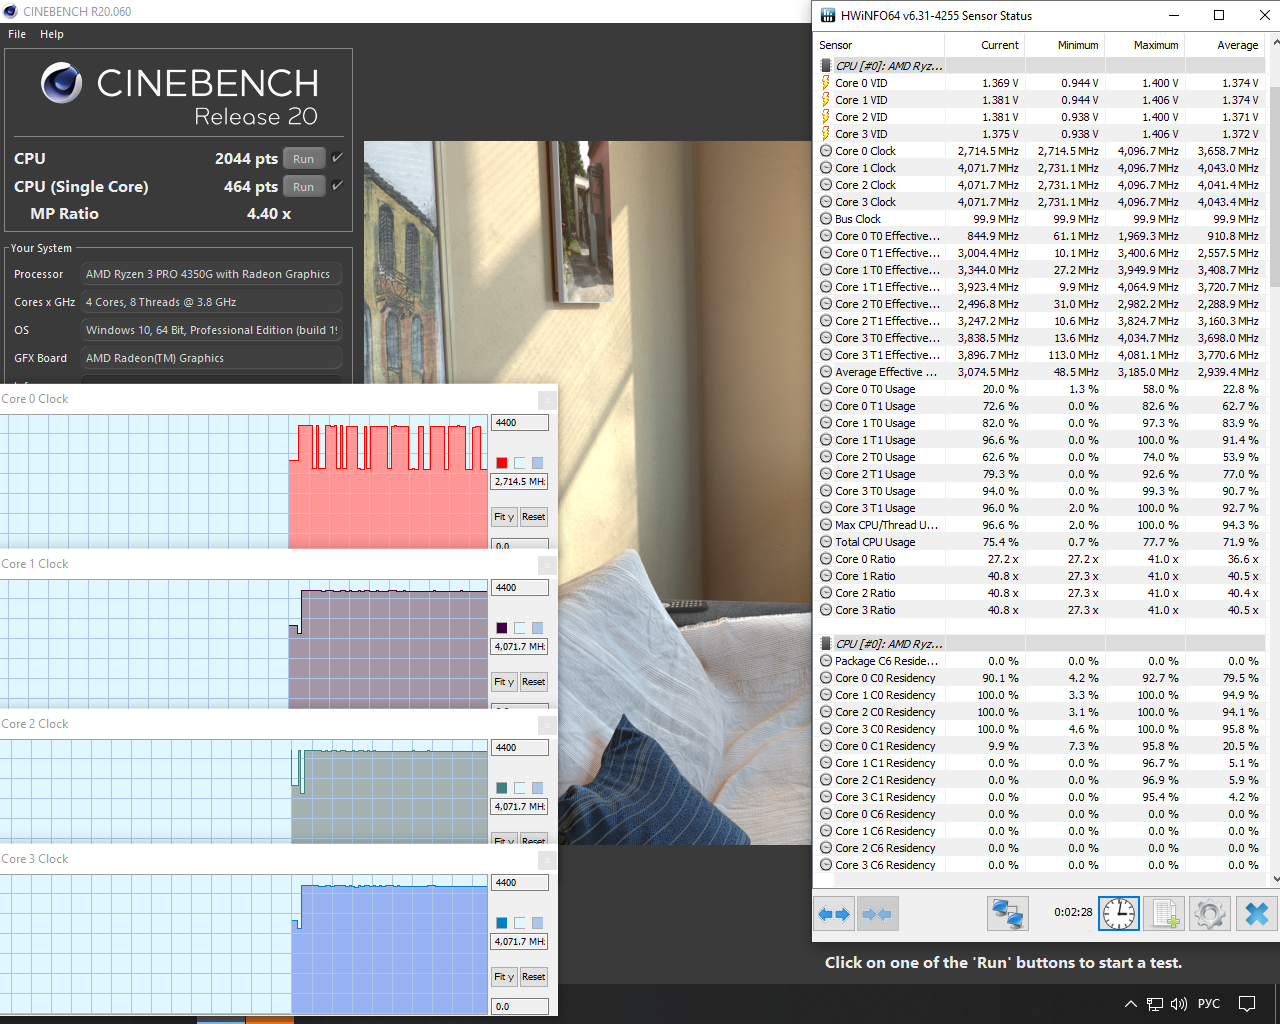Pick the teal line color swatch in Core 2 graph
The image size is (1280, 1024).
point(502,788)
